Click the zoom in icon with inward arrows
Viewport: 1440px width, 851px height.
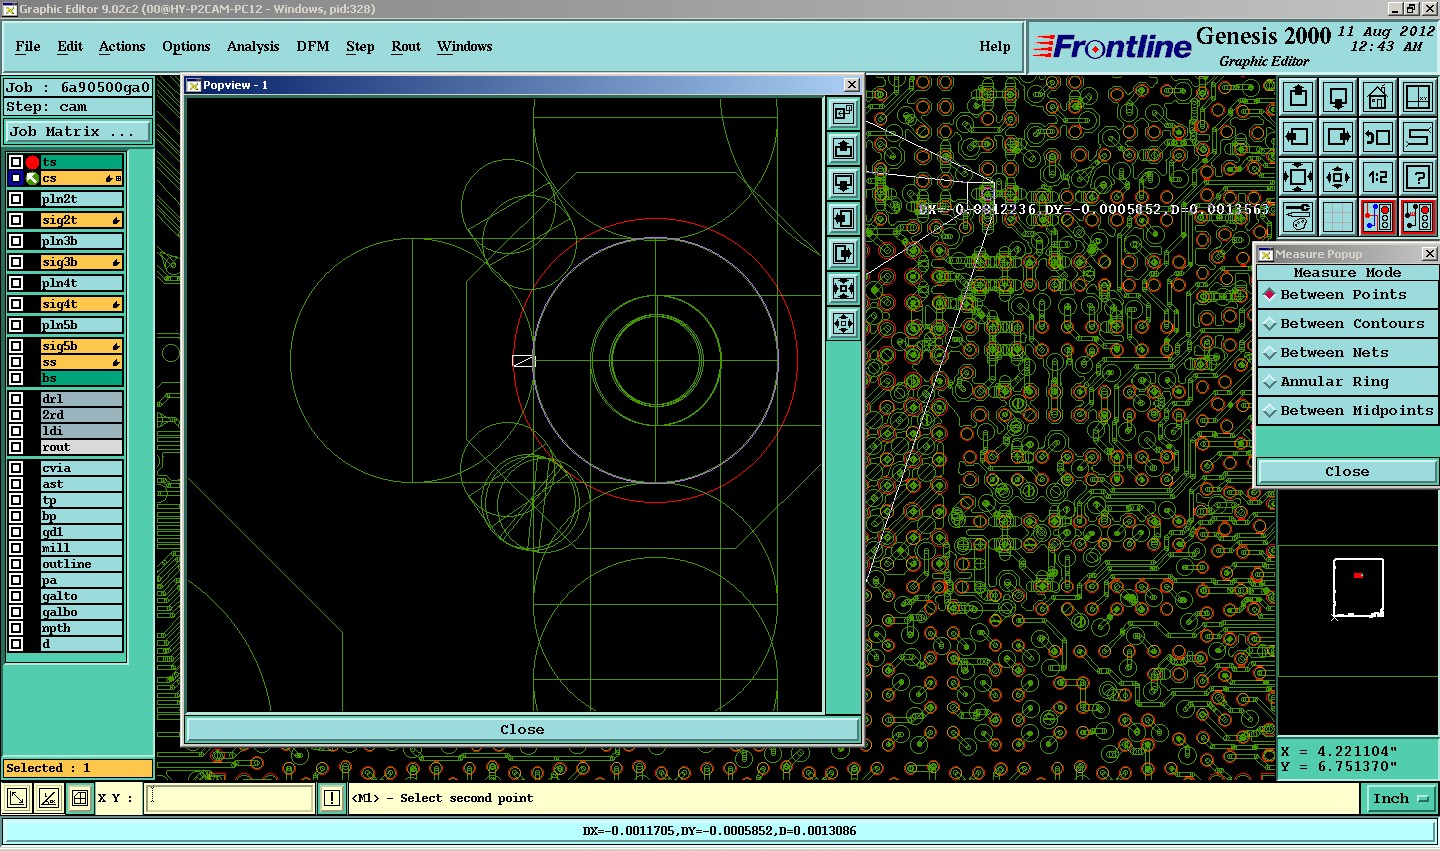[x=1298, y=177]
